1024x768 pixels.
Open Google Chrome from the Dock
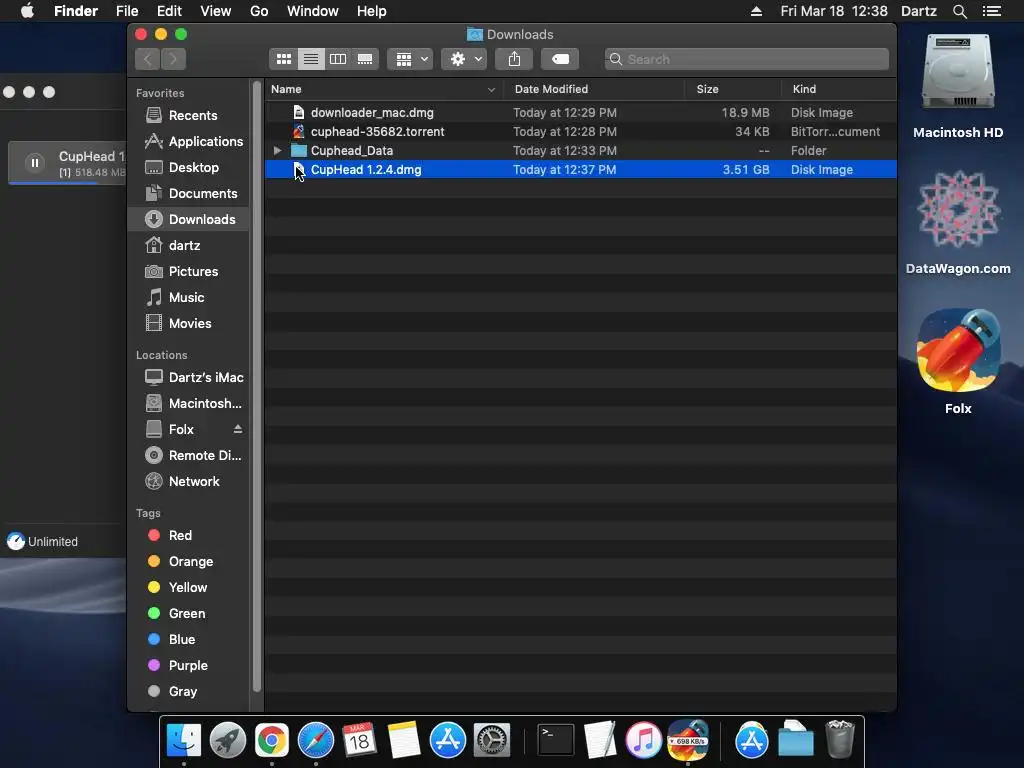(272, 741)
